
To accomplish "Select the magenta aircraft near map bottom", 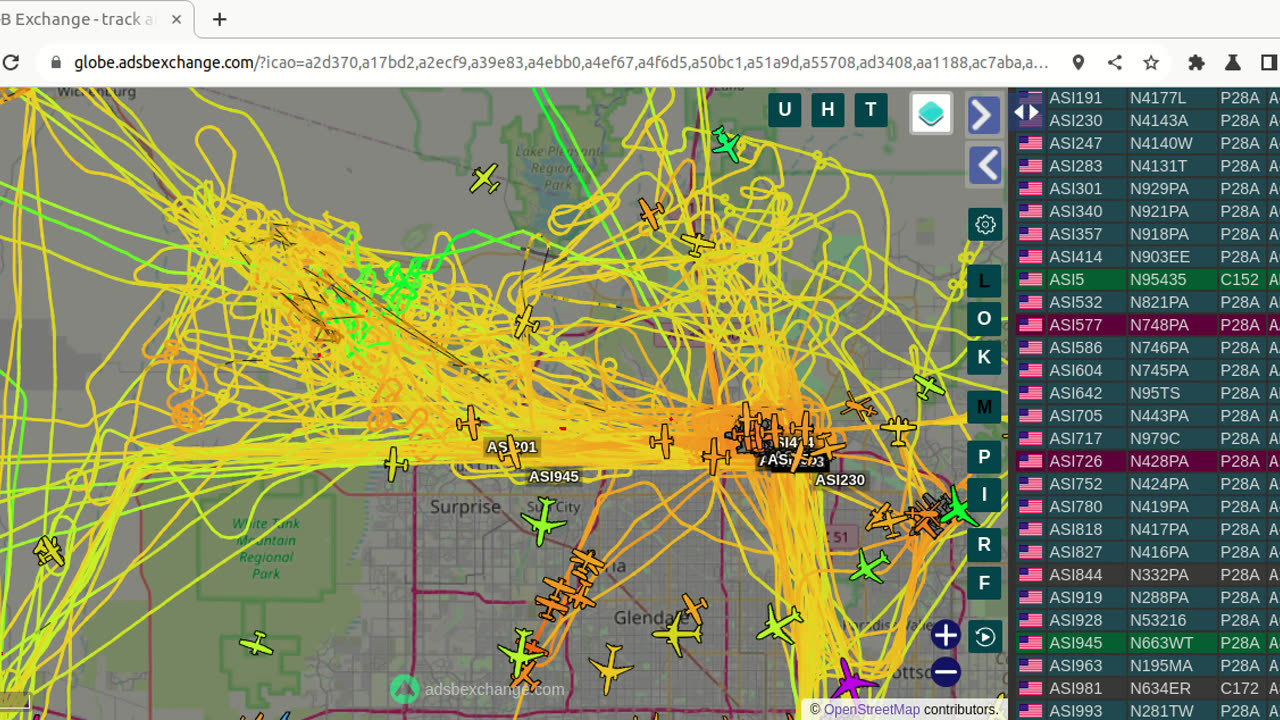I will pos(851,681).
